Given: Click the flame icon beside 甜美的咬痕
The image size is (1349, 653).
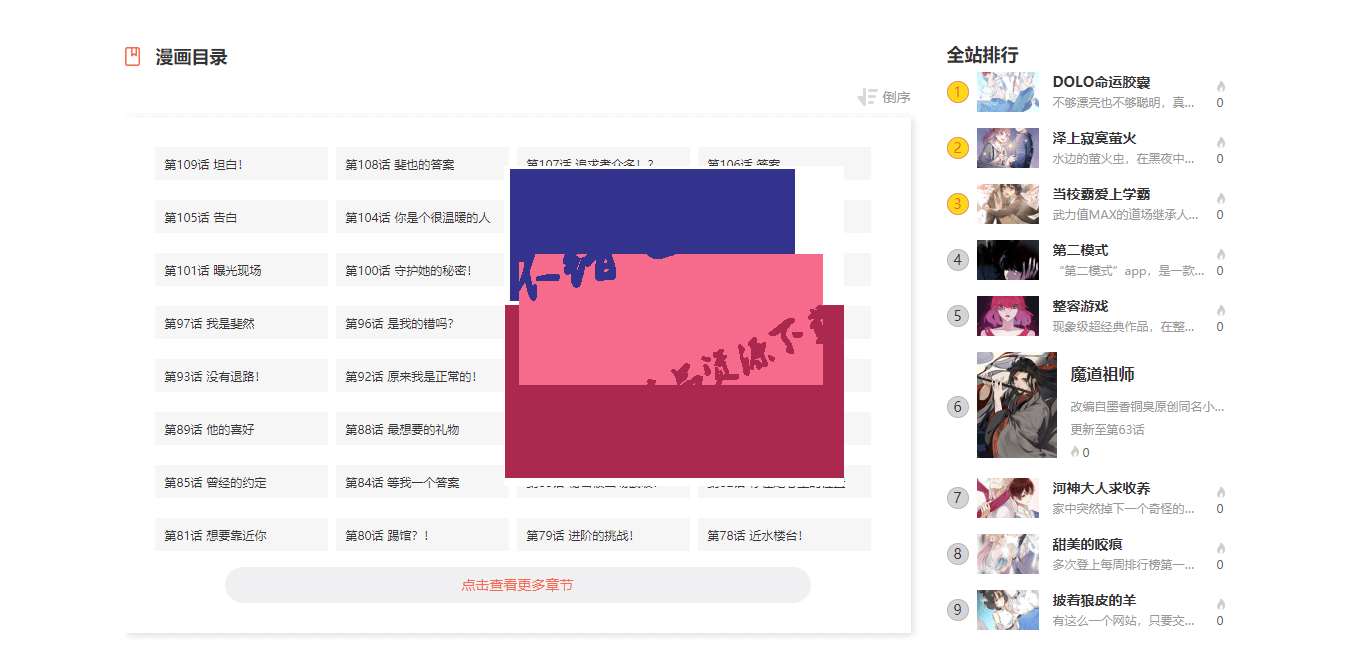Looking at the screenshot, I should click(x=1221, y=548).
